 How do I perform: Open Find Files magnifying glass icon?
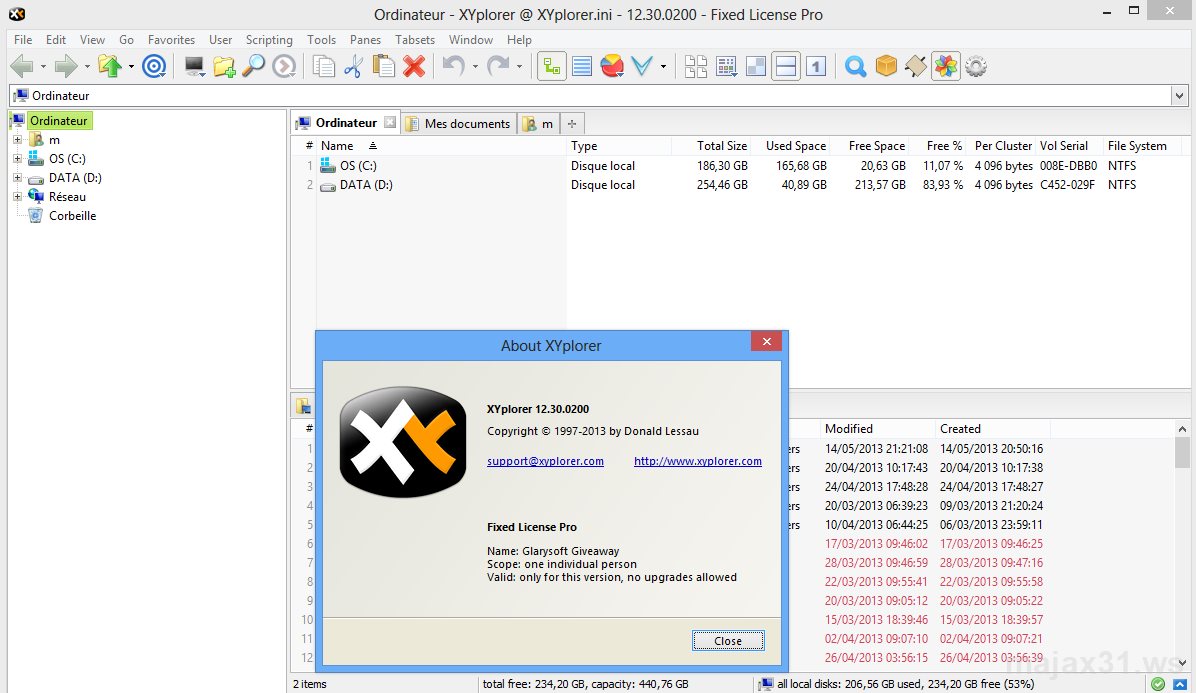click(x=254, y=67)
